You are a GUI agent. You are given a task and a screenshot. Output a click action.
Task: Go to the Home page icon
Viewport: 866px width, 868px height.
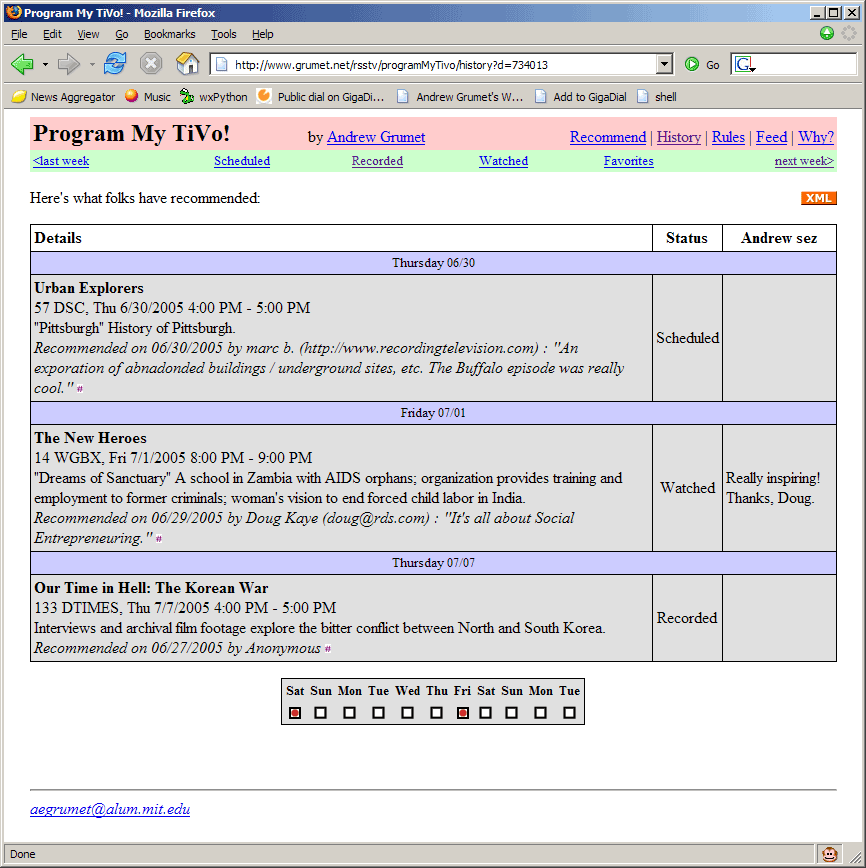[187, 64]
